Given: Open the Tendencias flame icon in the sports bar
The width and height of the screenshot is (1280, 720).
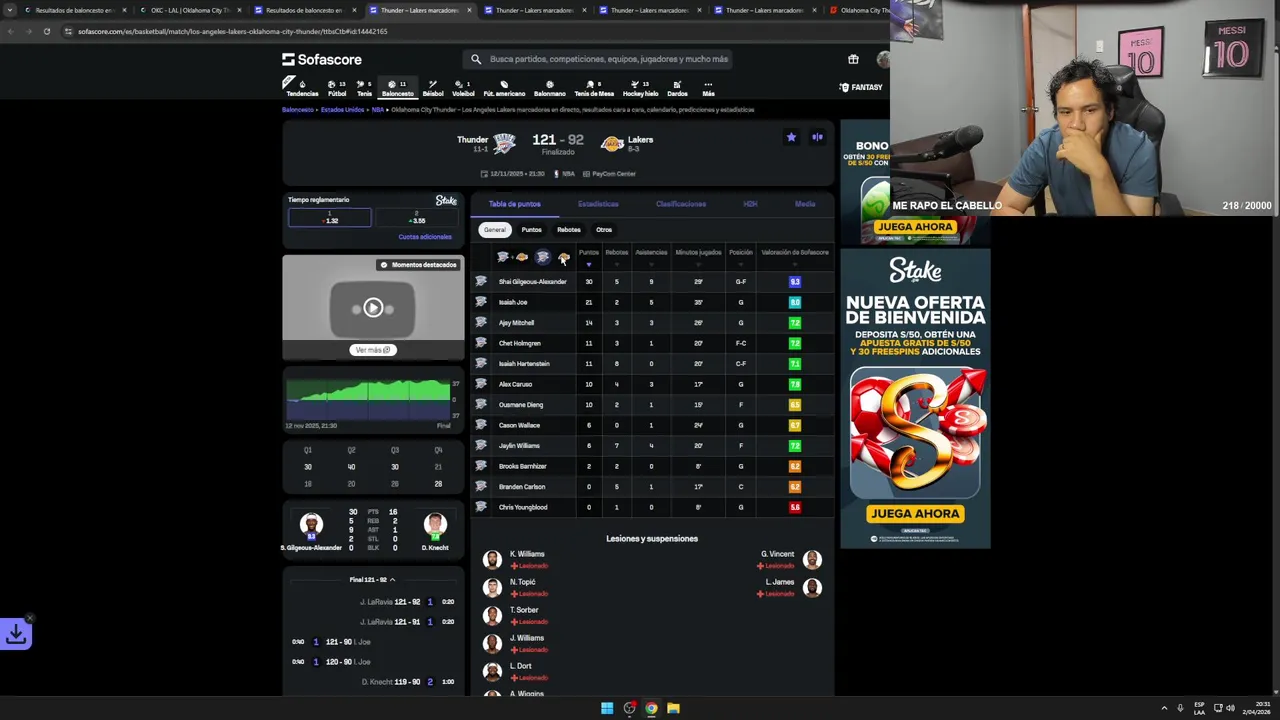Looking at the screenshot, I should click(302, 88).
